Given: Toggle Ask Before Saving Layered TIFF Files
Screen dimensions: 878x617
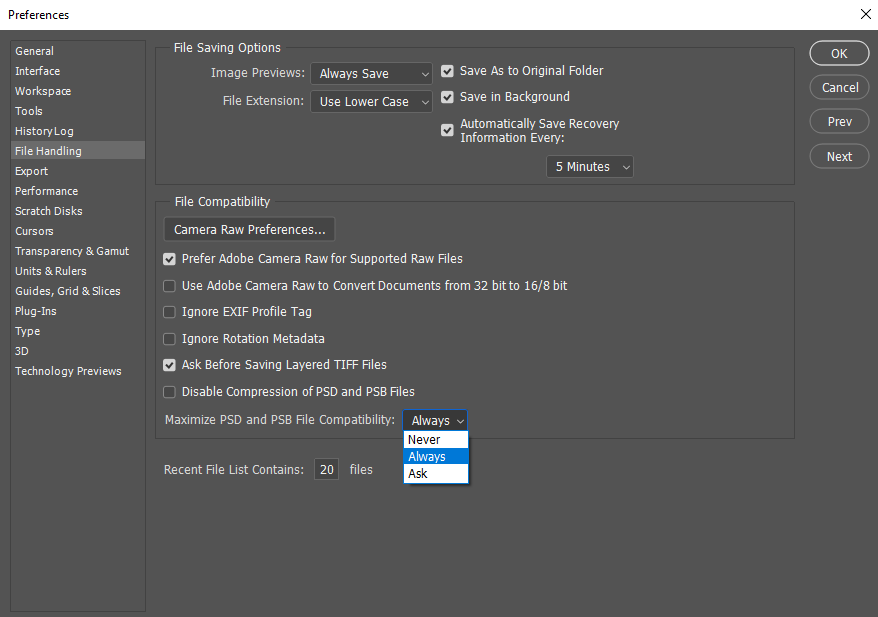Looking at the screenshot, I should coord(169,365).
